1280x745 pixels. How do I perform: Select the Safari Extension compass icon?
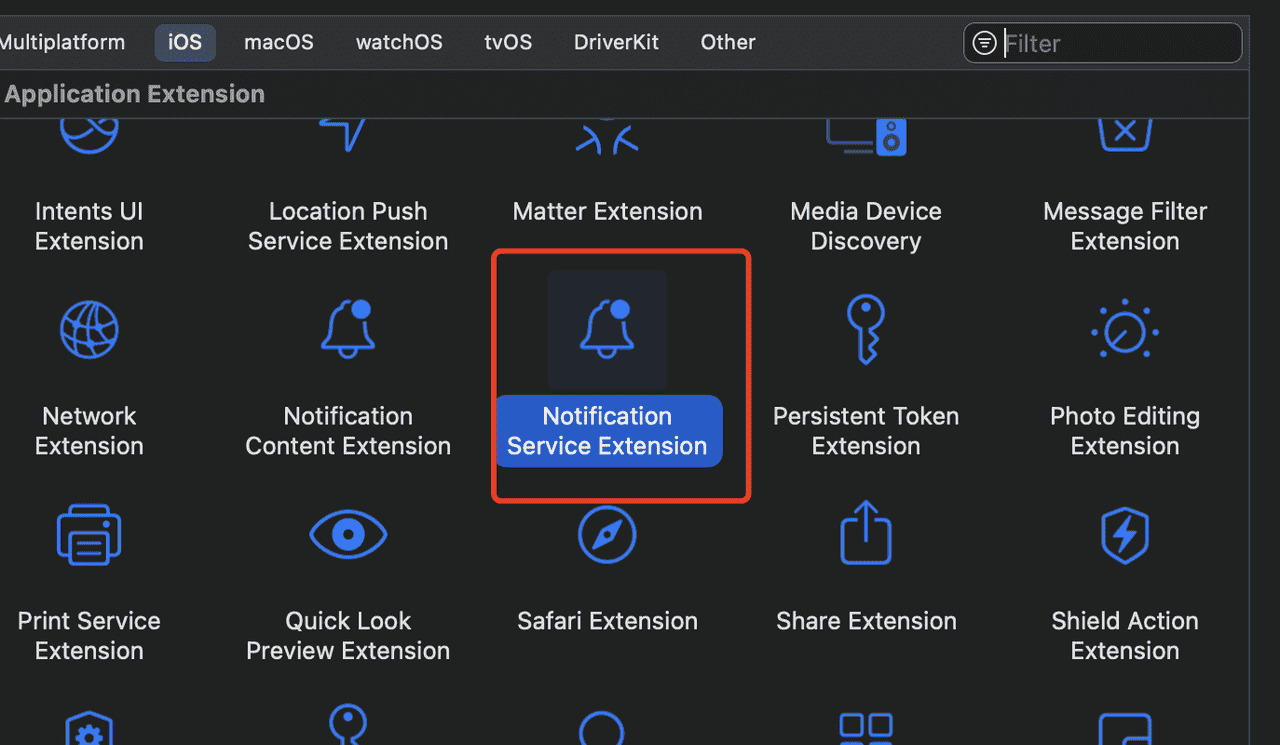(607, 534)
